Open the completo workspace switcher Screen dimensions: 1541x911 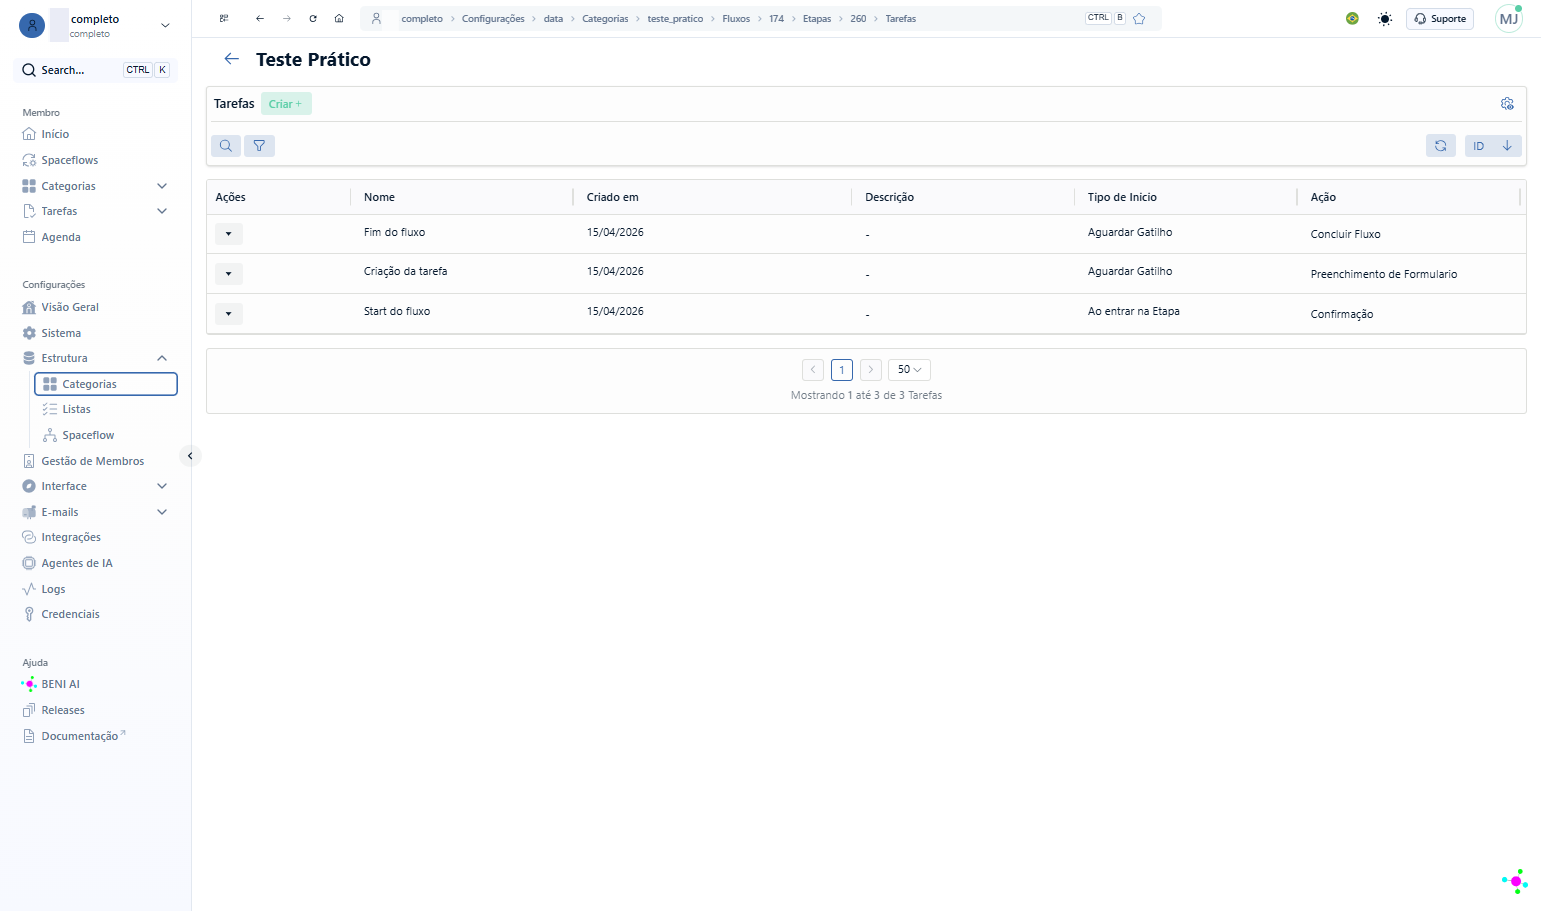tap(96, 25)
